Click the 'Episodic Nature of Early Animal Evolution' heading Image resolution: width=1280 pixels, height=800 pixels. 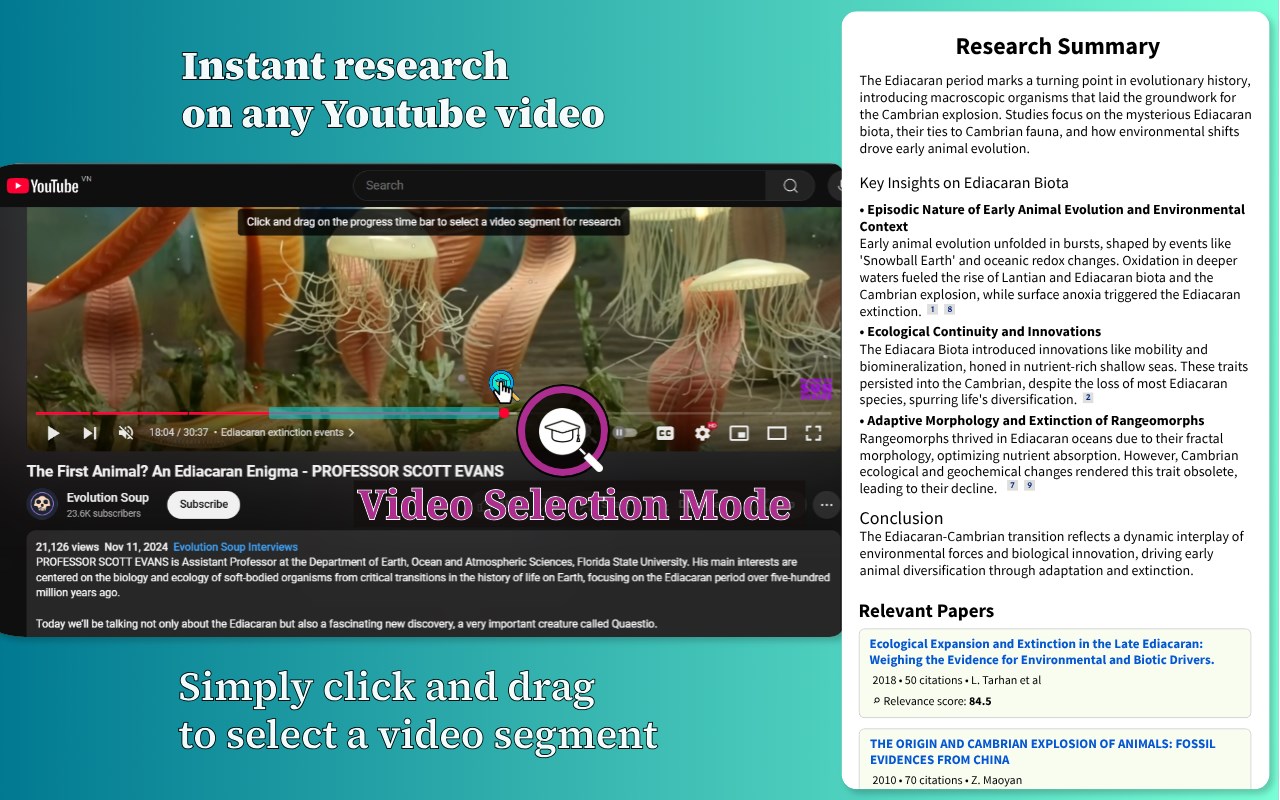(x=1052, y=218)
